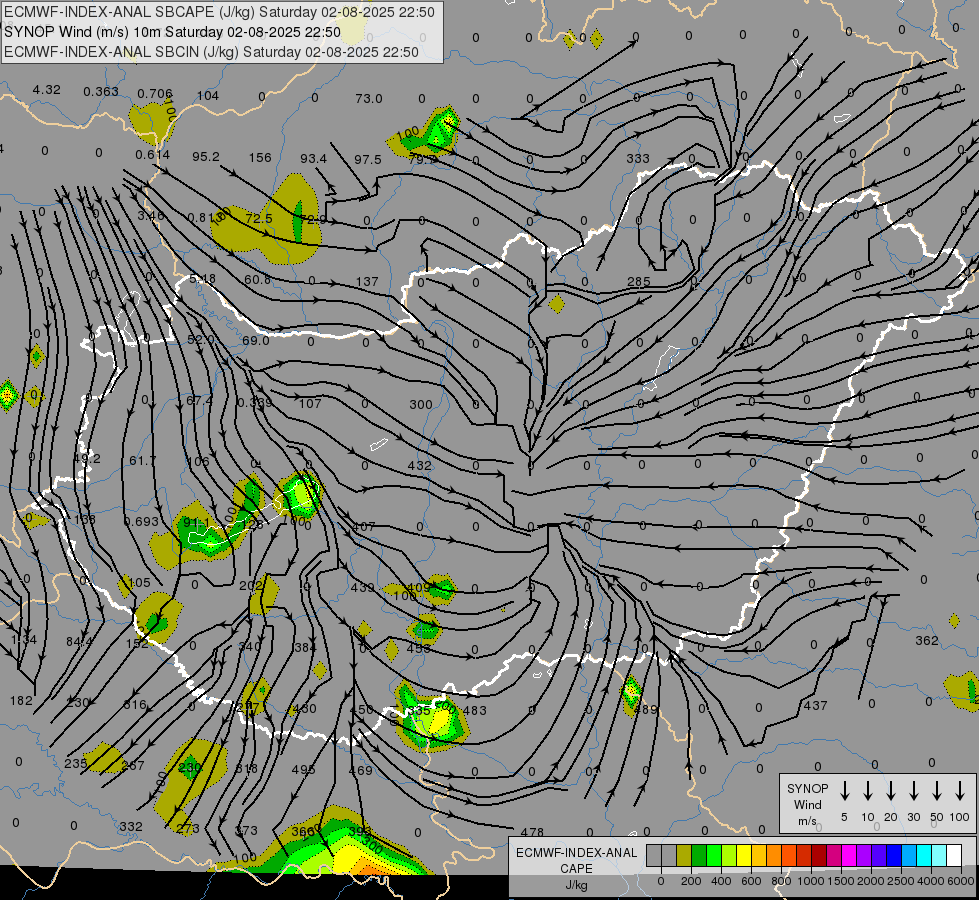Click the 285 value on the map
This screenshot has height=900, width=979.
(639, 282)
